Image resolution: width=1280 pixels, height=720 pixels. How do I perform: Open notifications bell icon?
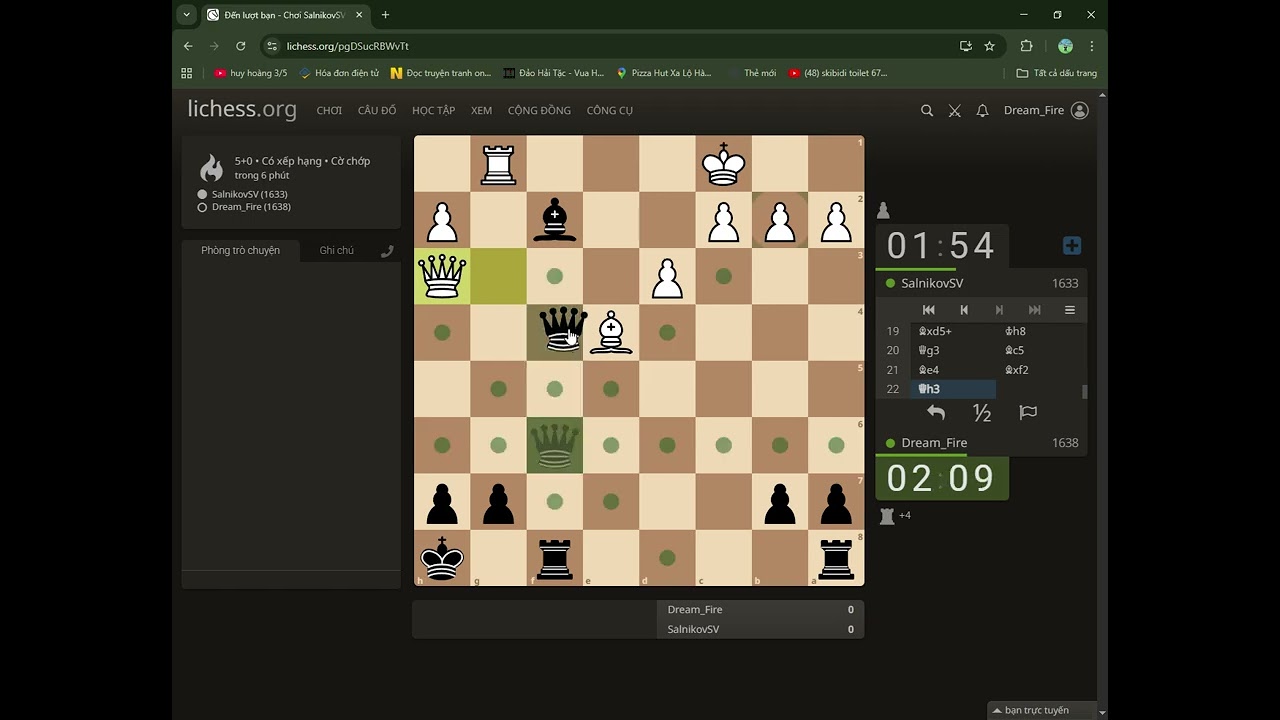tap(982, 111)
